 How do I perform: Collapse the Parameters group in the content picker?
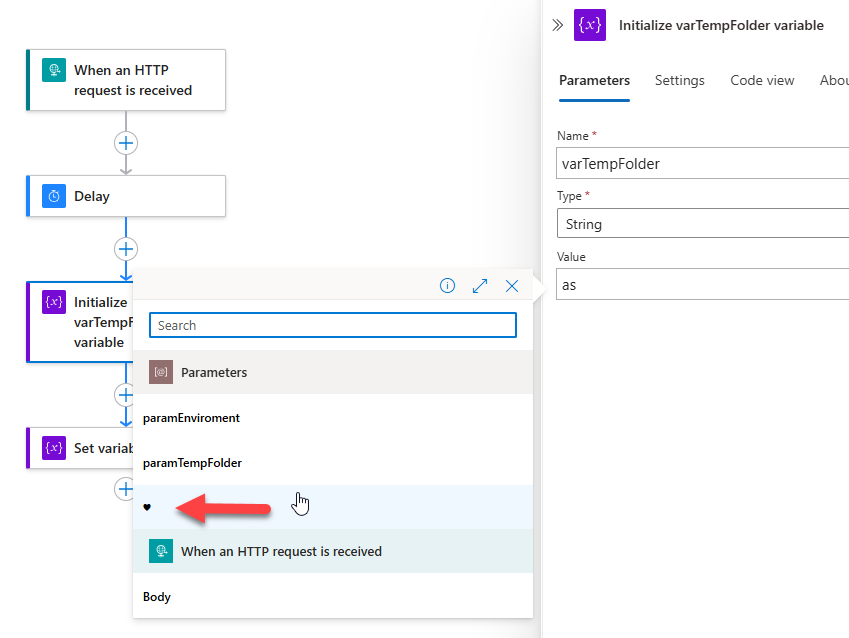point(332,372)
